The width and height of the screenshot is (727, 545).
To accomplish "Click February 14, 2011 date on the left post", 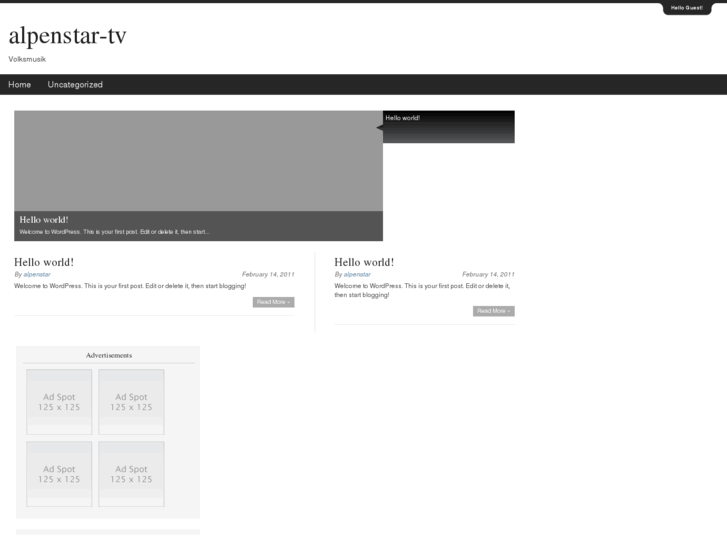I will pyautogui.click(x=268, y=275).
